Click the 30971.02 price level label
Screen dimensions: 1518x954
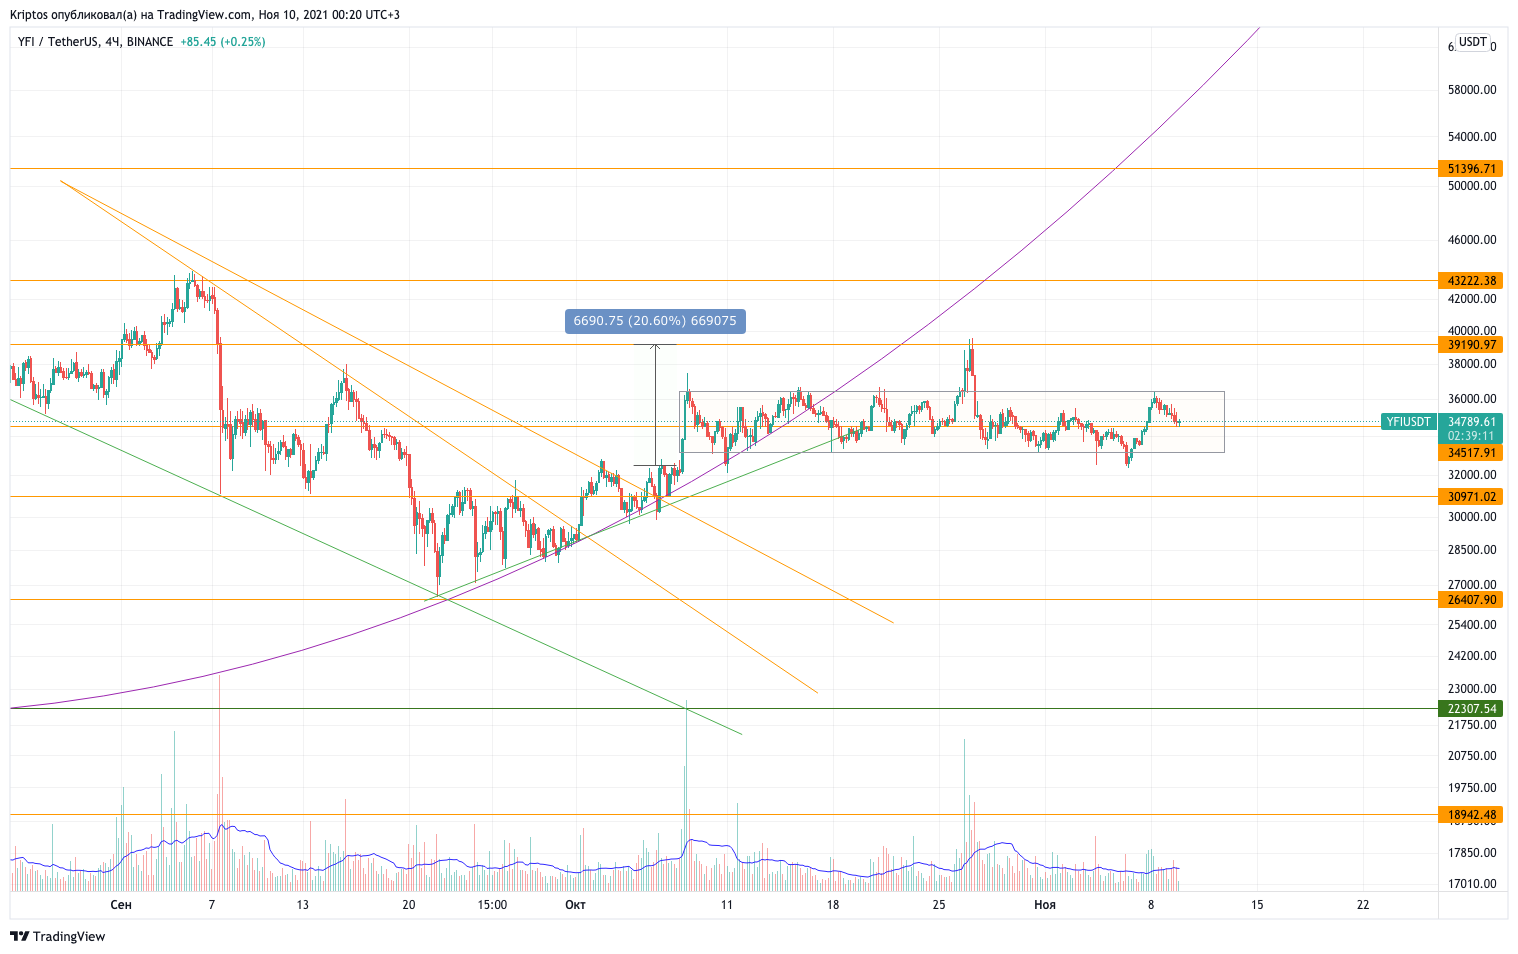coord(1471,497)
